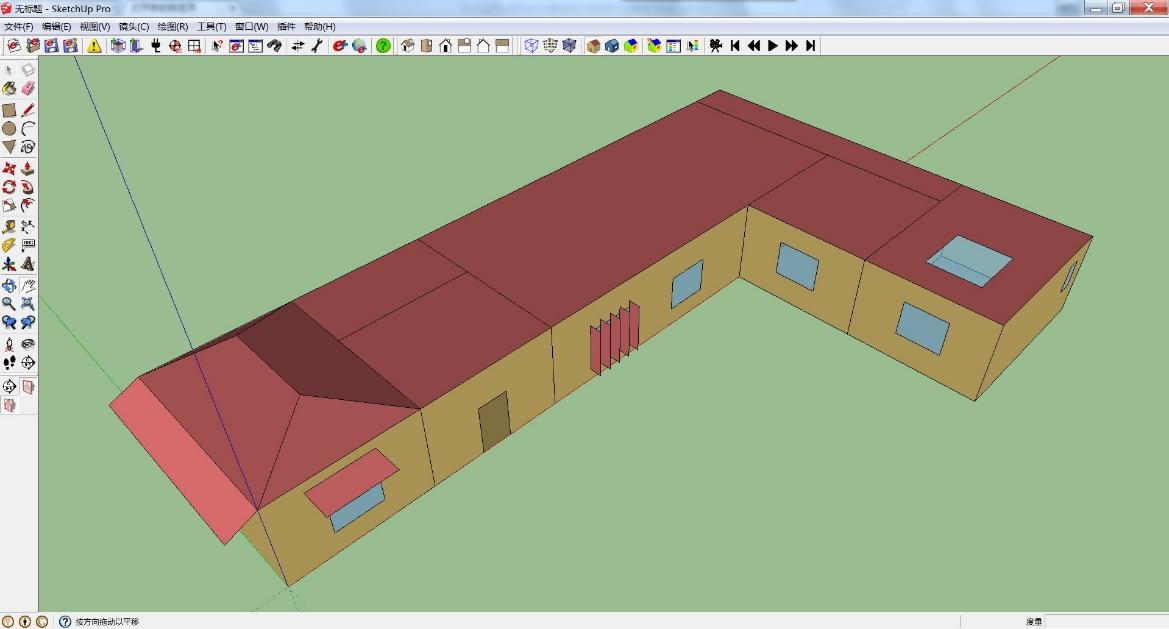Open the 文件(F) menu
The width and height of the screenshot is (1169, 629).
(x=18, y=27)
